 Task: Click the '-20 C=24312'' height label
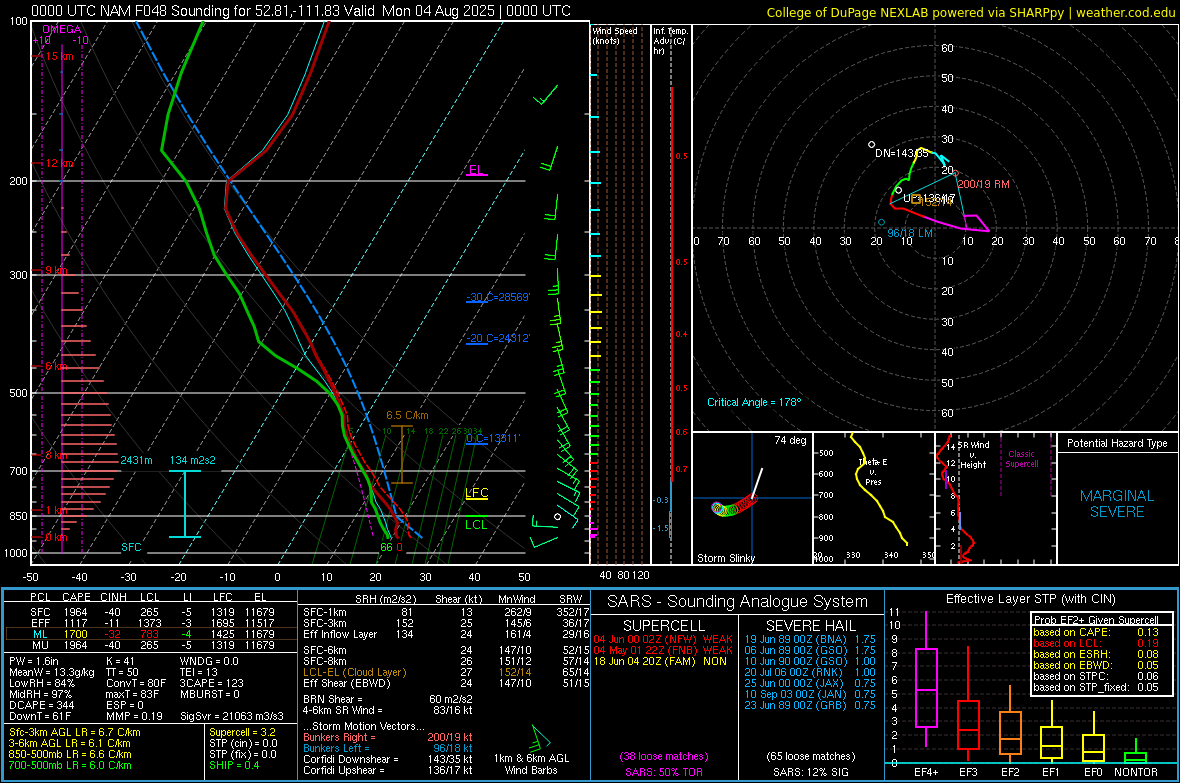[498, 338]
